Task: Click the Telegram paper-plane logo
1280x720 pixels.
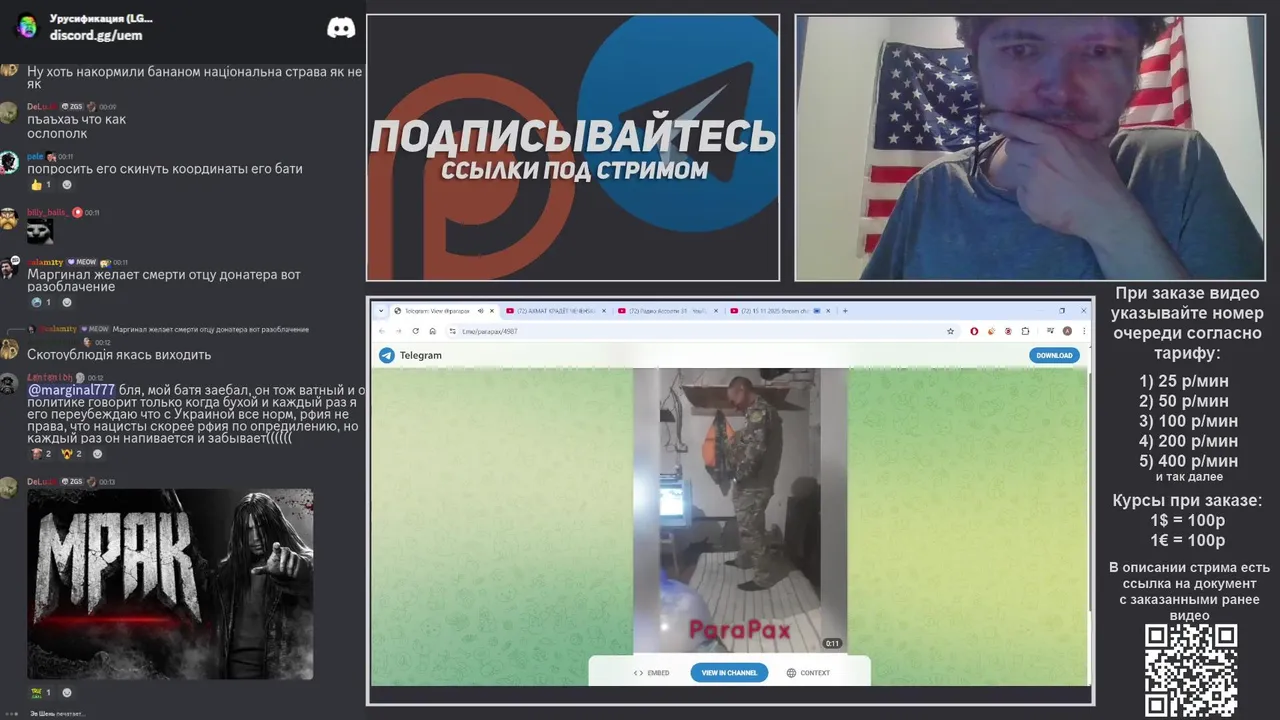Action: pyautogui.click(x=387, y=355)
